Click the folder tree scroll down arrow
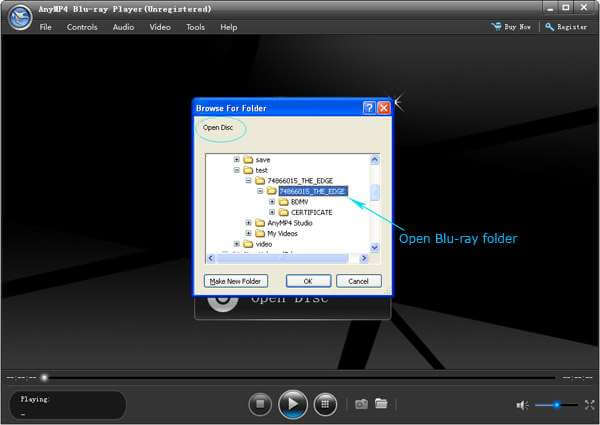Image resolution: width=600 pixels, height=425 pixels. coord(375,248)
